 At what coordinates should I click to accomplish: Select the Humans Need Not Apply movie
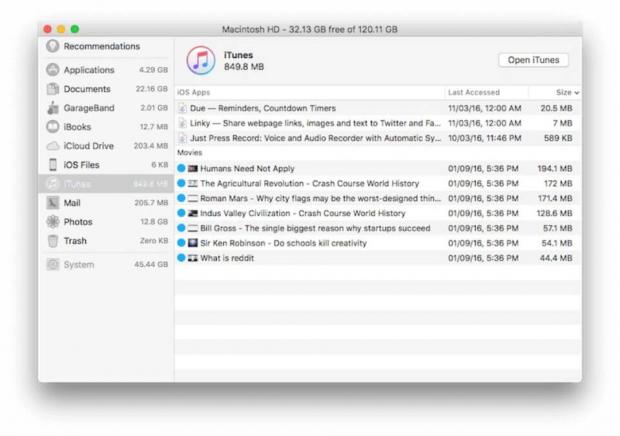click(247, 169)
